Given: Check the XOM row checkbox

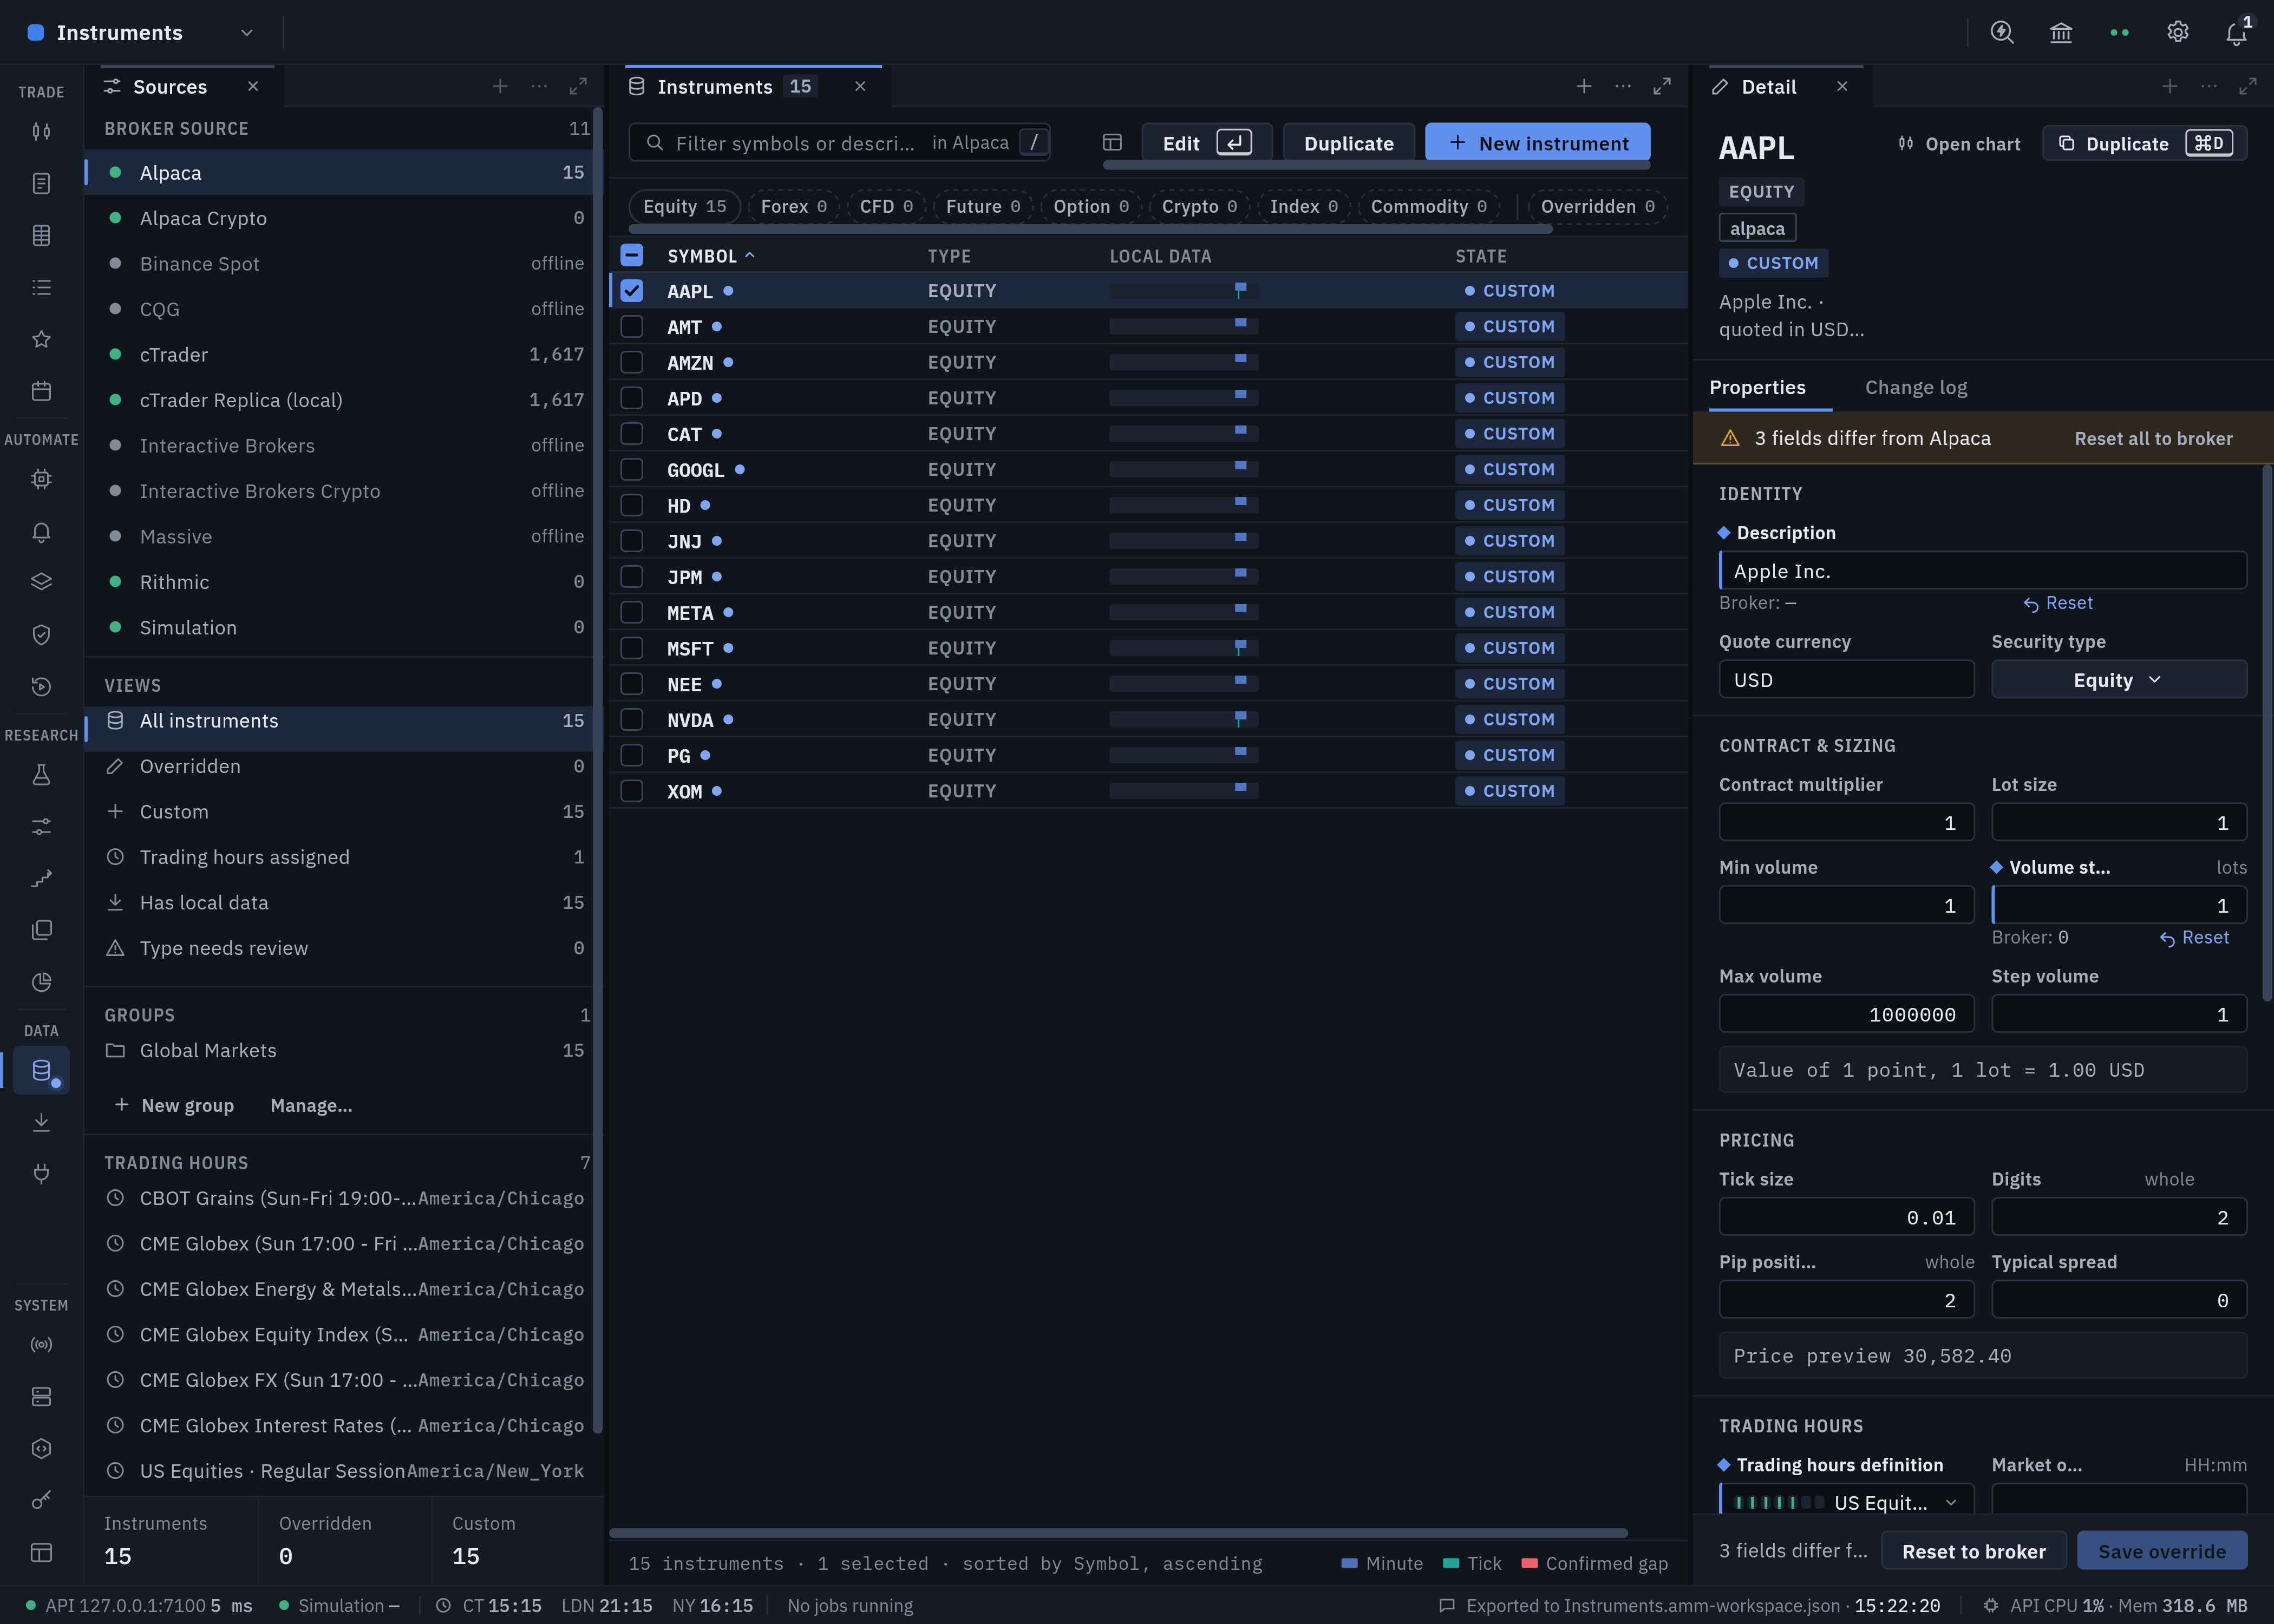Looking at the screenshot, I should [x=632, y=791].
